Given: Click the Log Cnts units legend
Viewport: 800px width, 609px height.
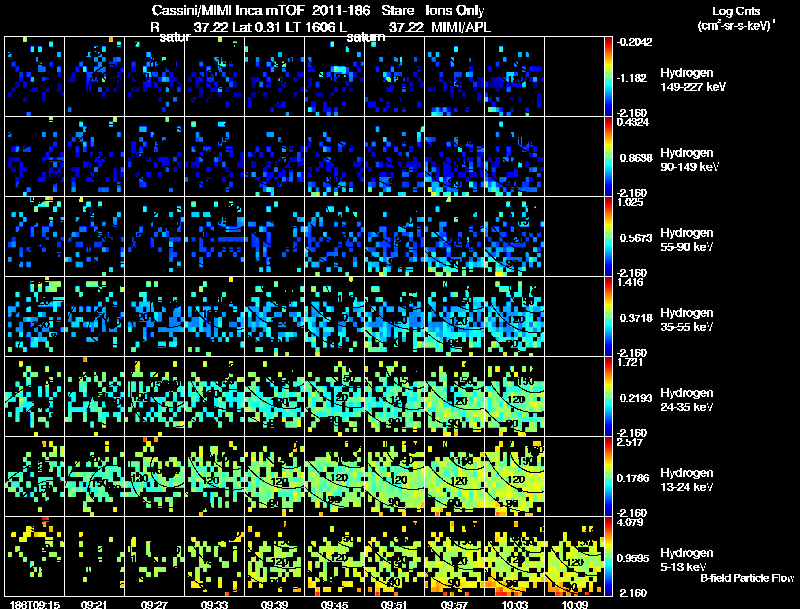Looking at the screenshot, I should coord(735,18).
